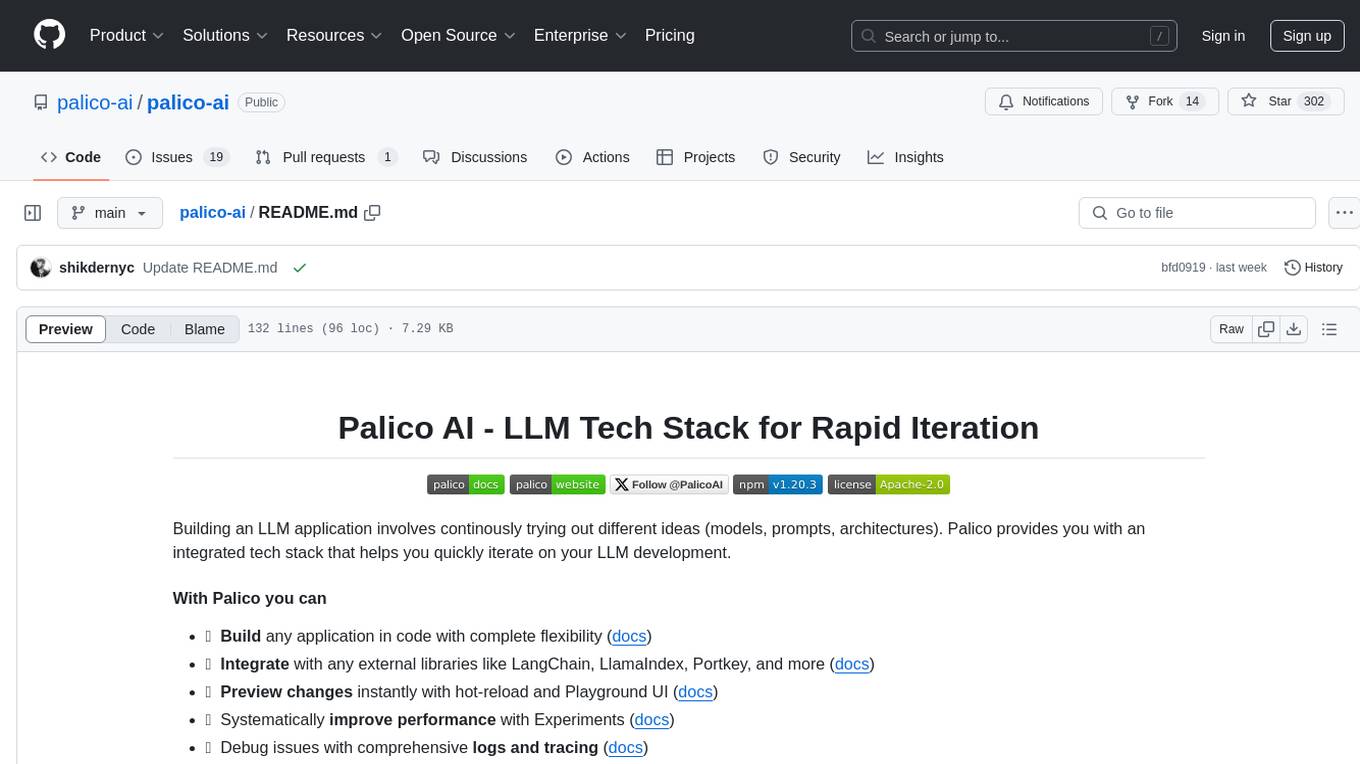Open the Projects tab

pyautogui.click(x=696, y=157)
